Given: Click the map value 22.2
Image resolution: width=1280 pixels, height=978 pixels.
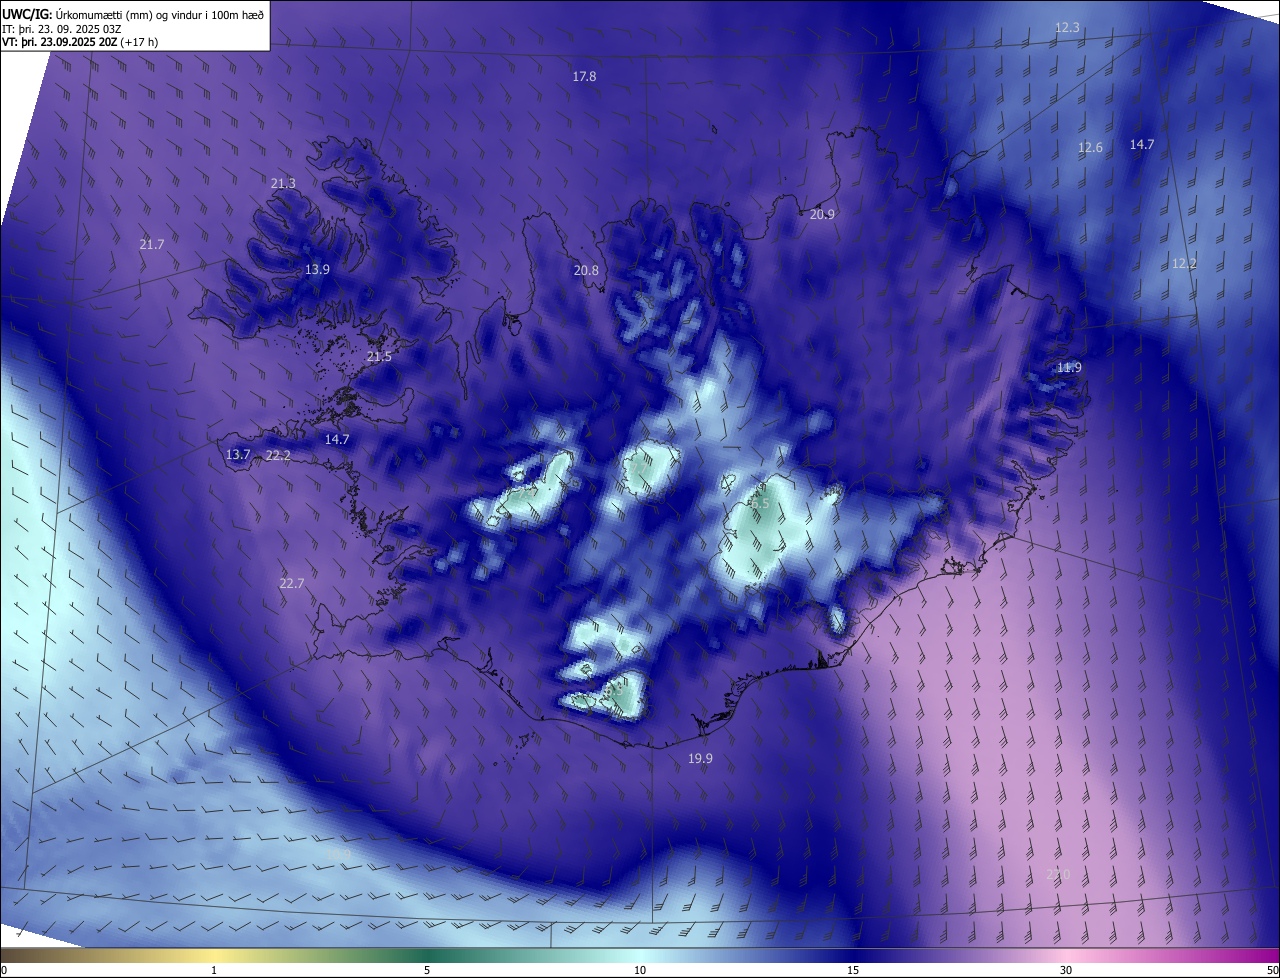Looking at the screenshot, I should (278, 456).
